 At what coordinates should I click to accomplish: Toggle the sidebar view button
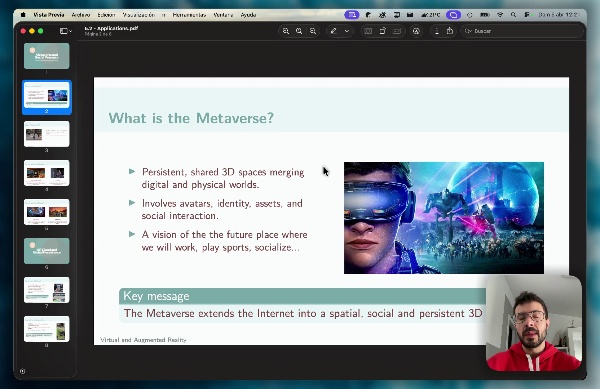[x=63, y=31]
